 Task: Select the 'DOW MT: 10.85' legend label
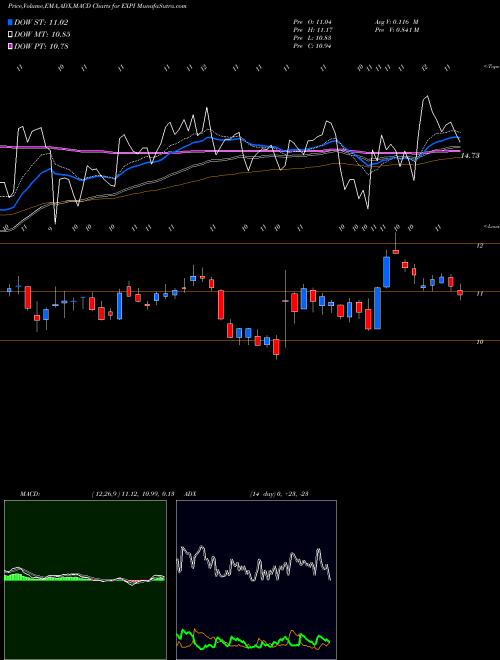(42, 35)
